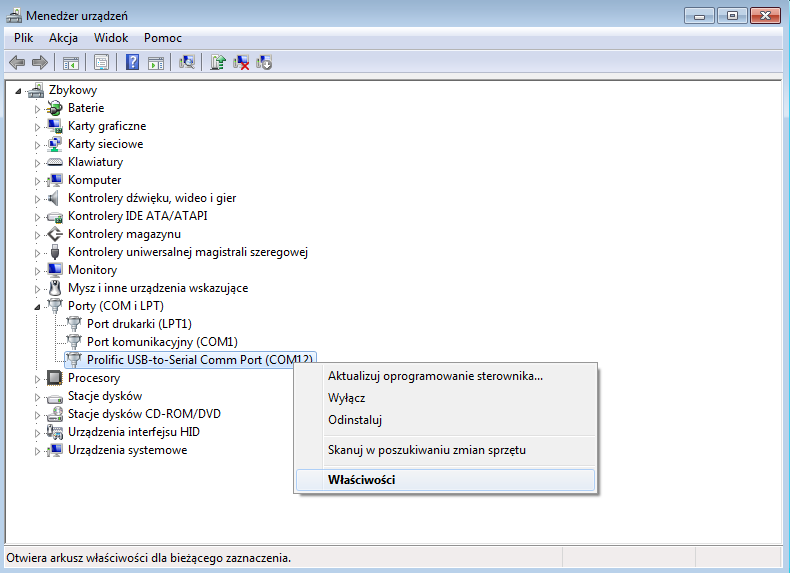
Task: Click the Properties sheet toolbar icon
Action: (101, 62)
